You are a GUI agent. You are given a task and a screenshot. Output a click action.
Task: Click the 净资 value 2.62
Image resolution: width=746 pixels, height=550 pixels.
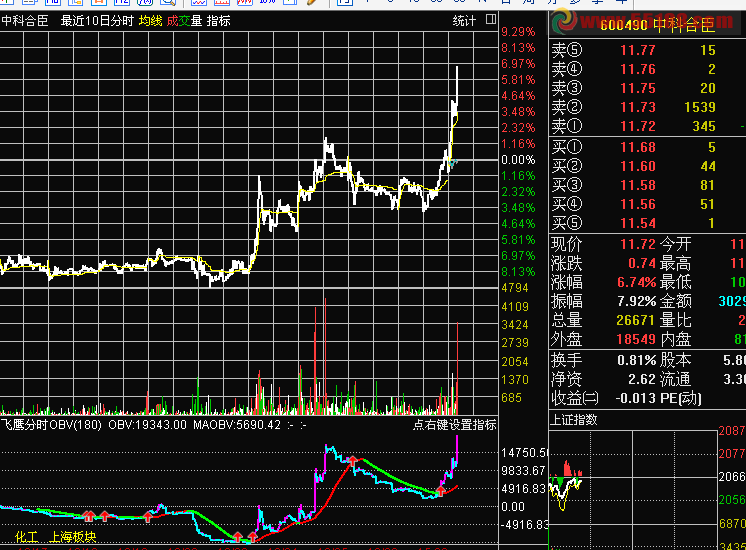[x=642, y=379]
